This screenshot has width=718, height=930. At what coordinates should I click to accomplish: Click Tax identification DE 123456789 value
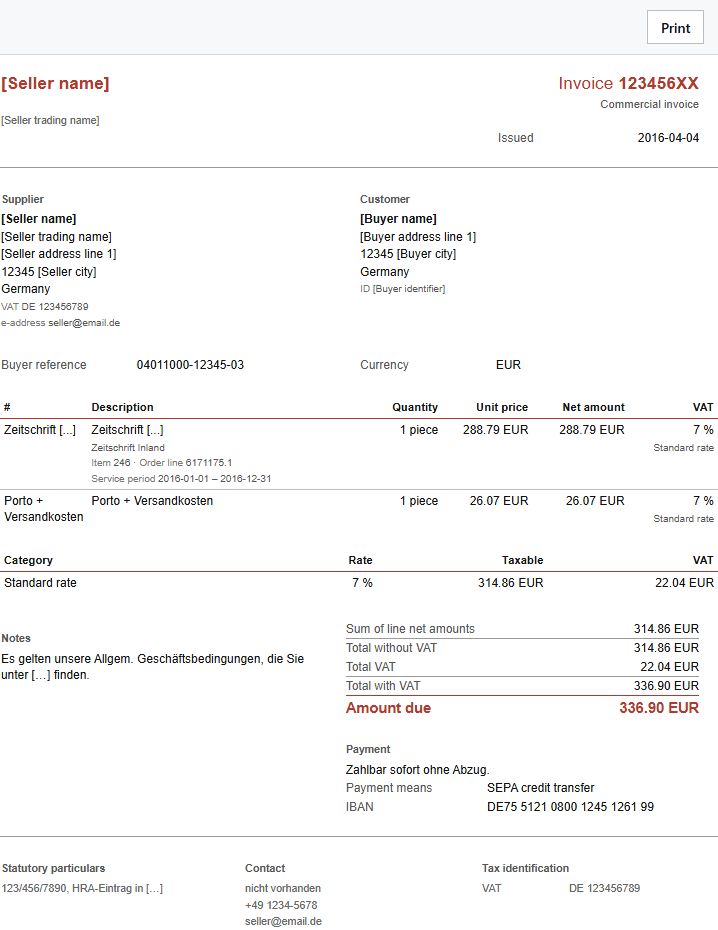tap(605, 888)
